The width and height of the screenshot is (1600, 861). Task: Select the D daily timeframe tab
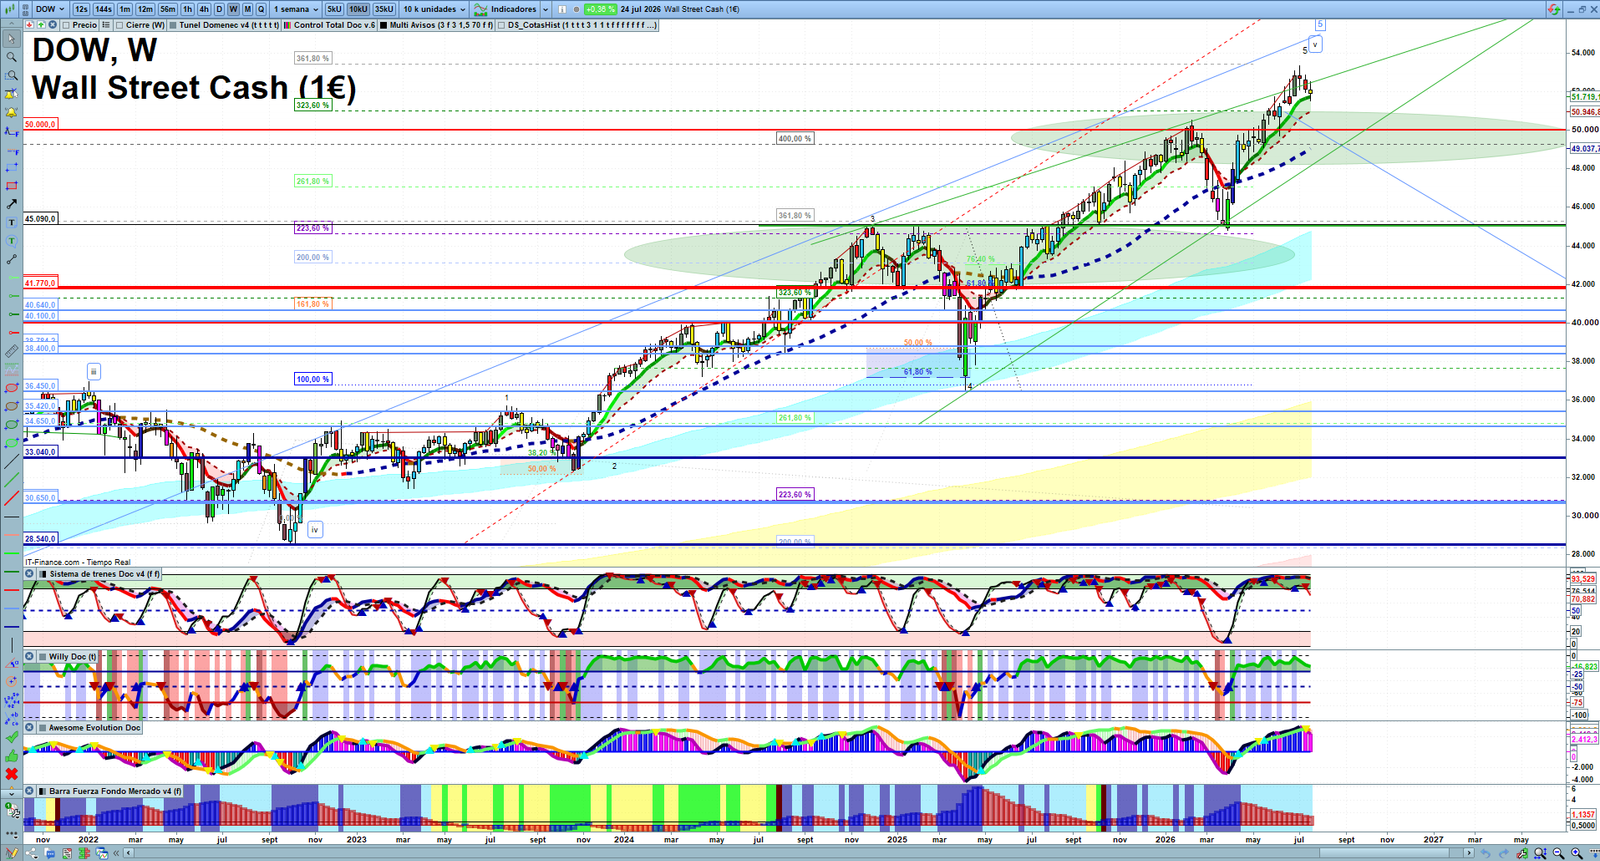coord(219,9)
